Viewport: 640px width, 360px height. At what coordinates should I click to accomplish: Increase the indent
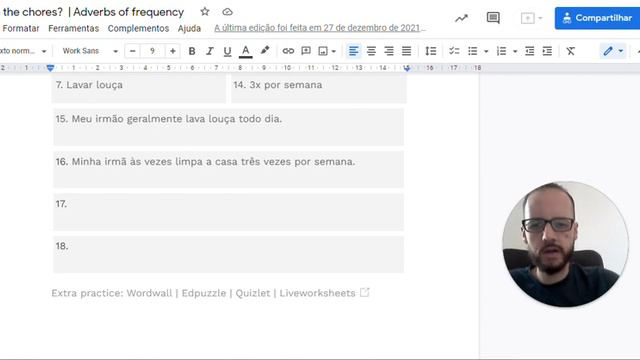tap(547, 51)
